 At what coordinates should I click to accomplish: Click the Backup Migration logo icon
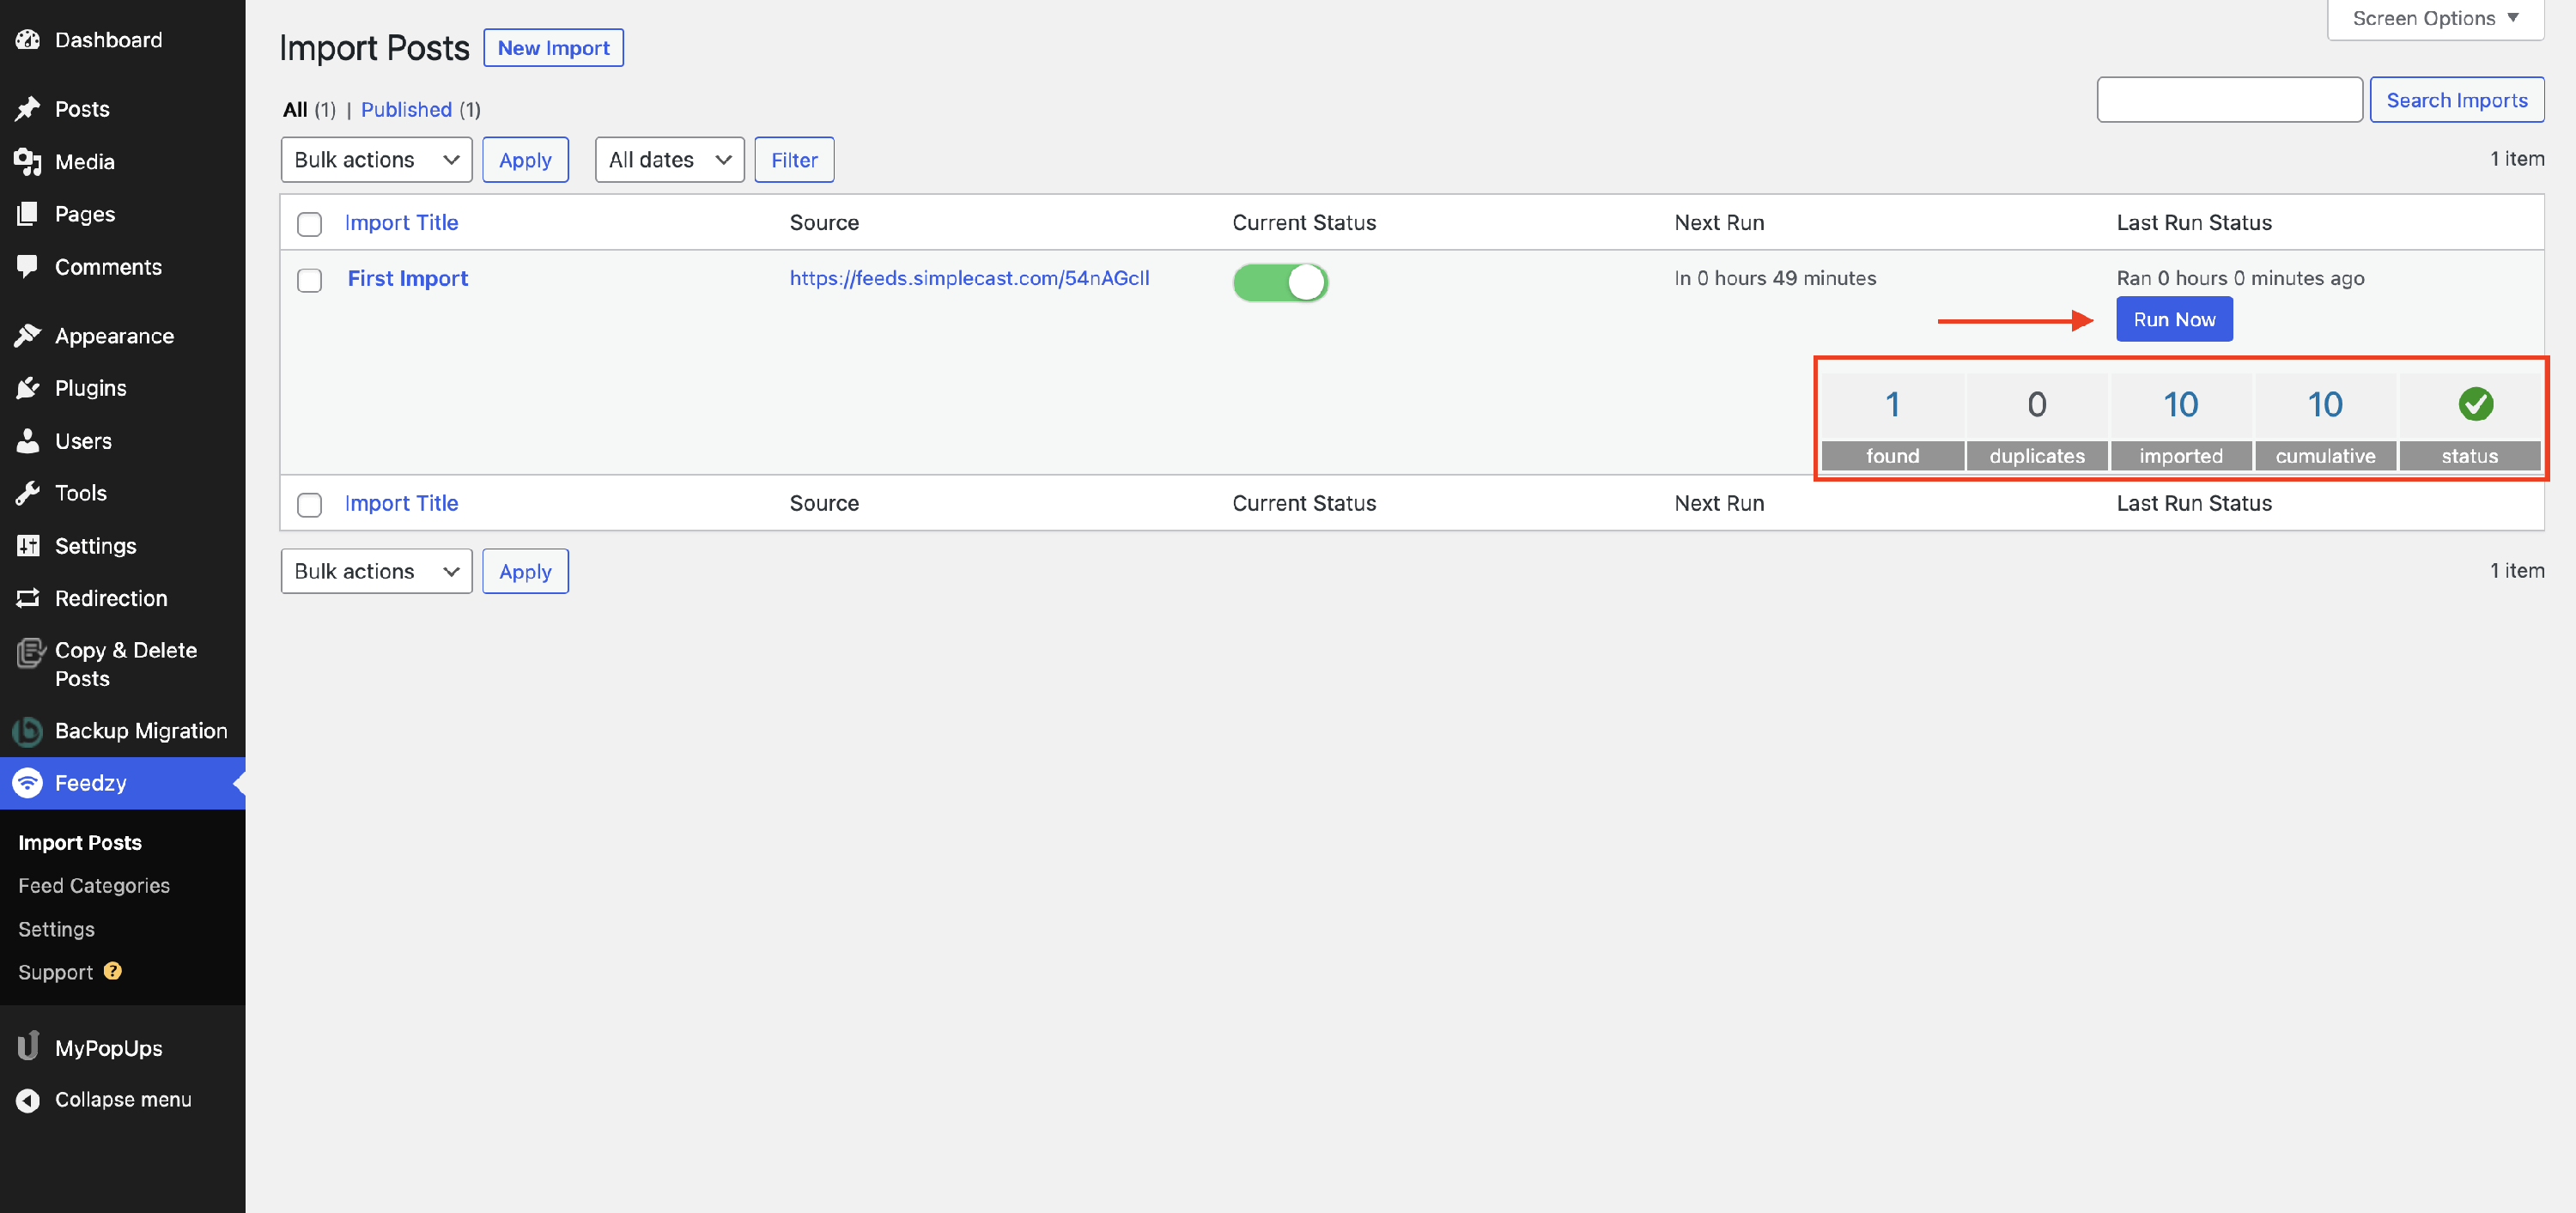point(28,731)
